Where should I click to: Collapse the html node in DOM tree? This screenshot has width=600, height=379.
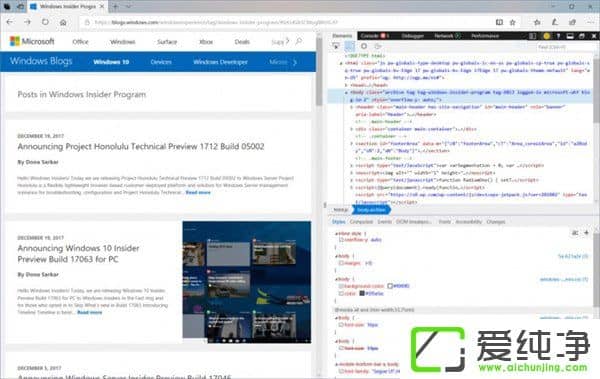[341, 63]
